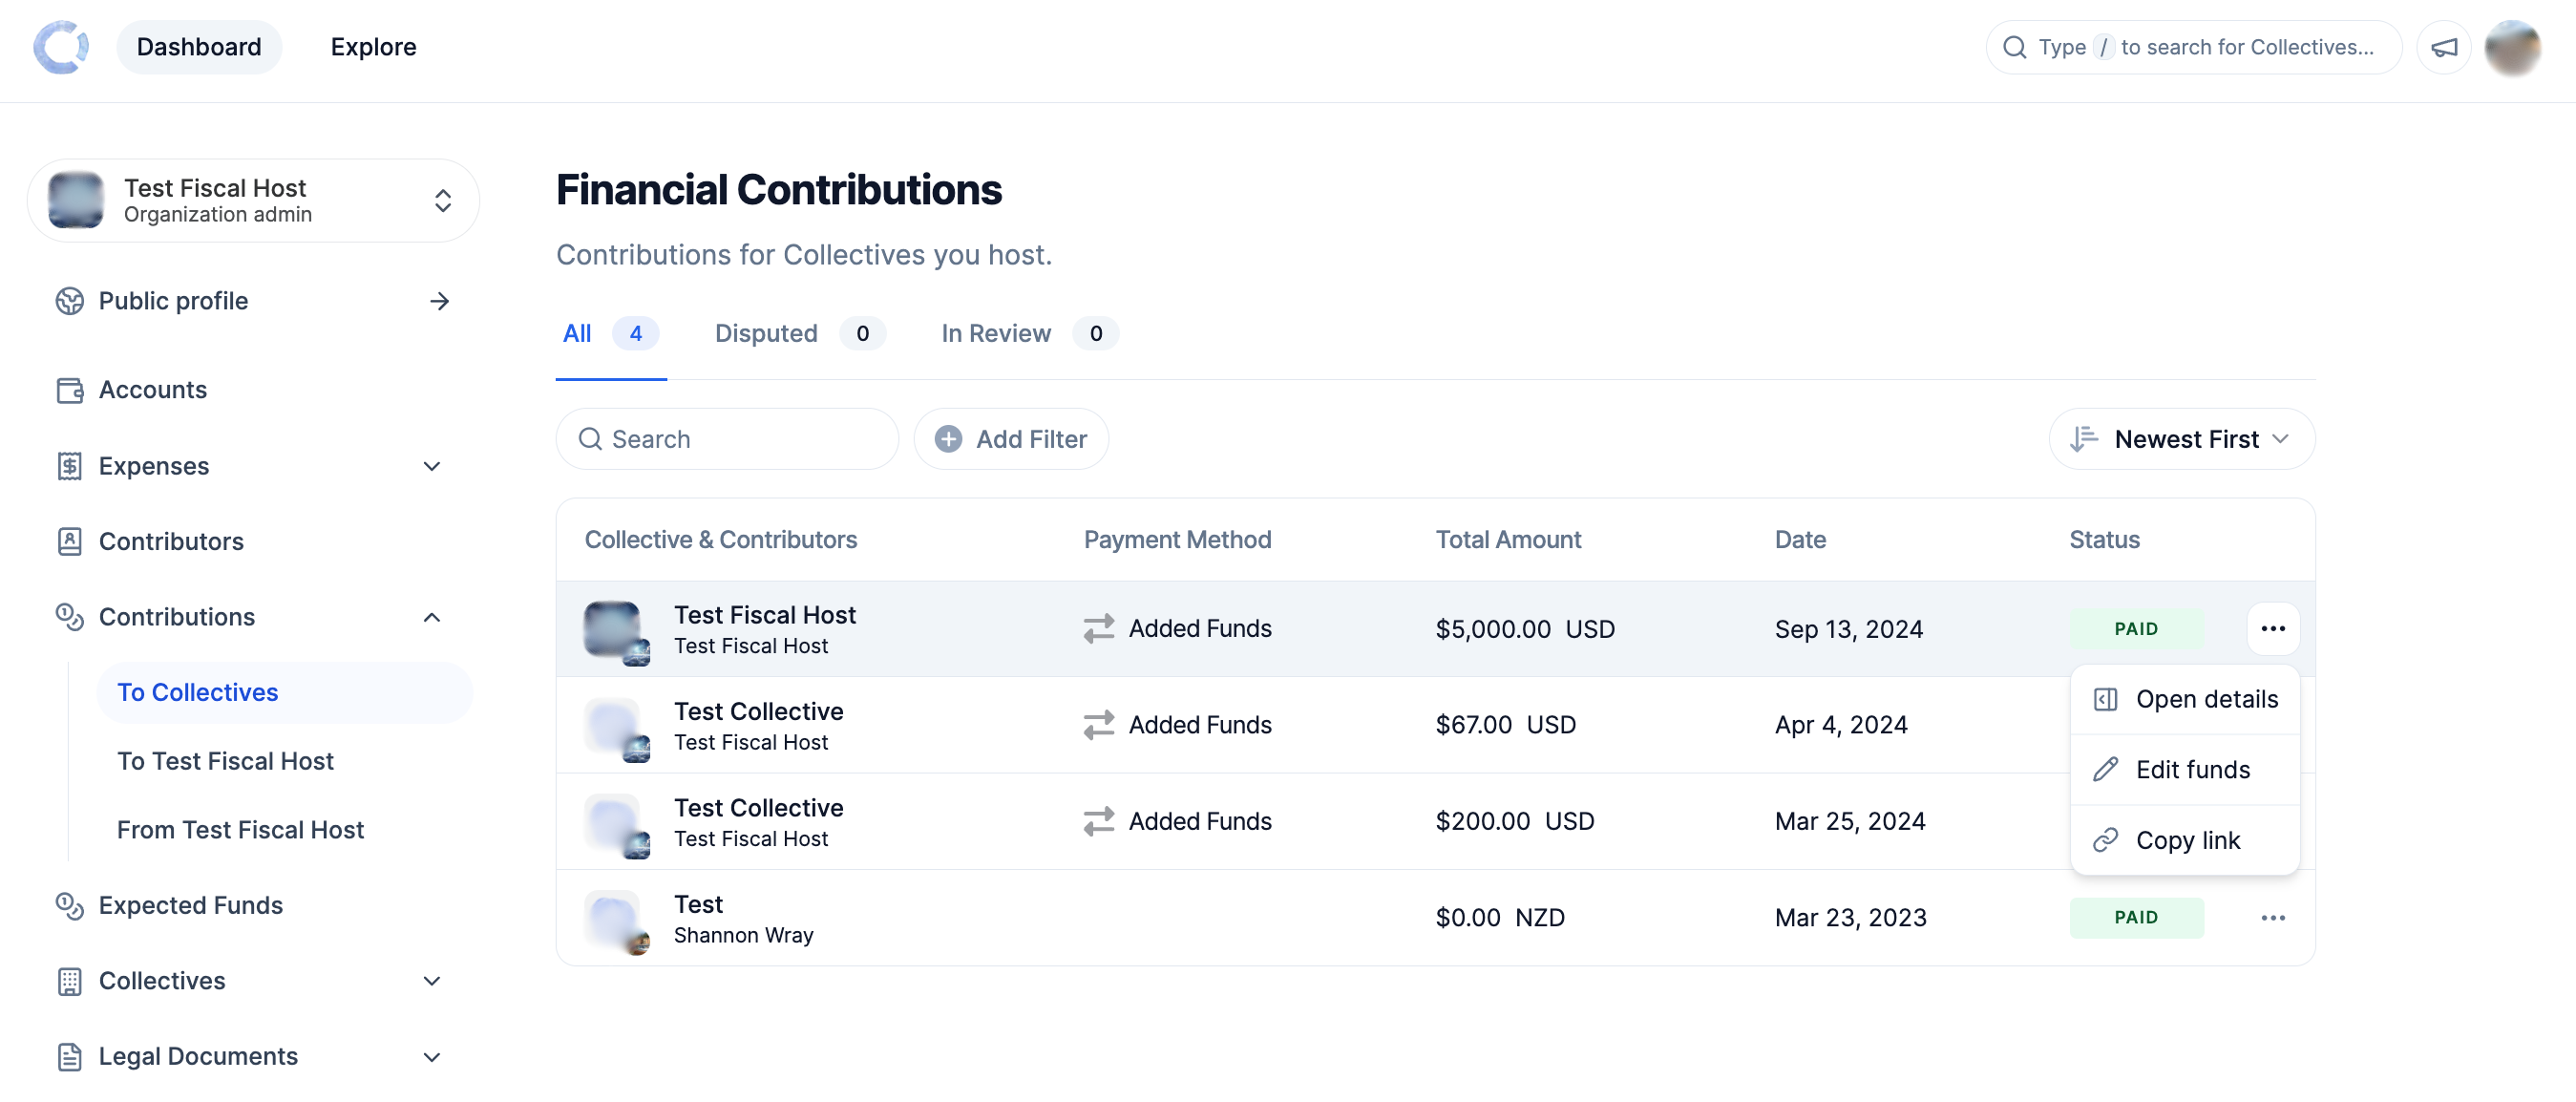Click the Add Filter button

tap(1011, 439)
